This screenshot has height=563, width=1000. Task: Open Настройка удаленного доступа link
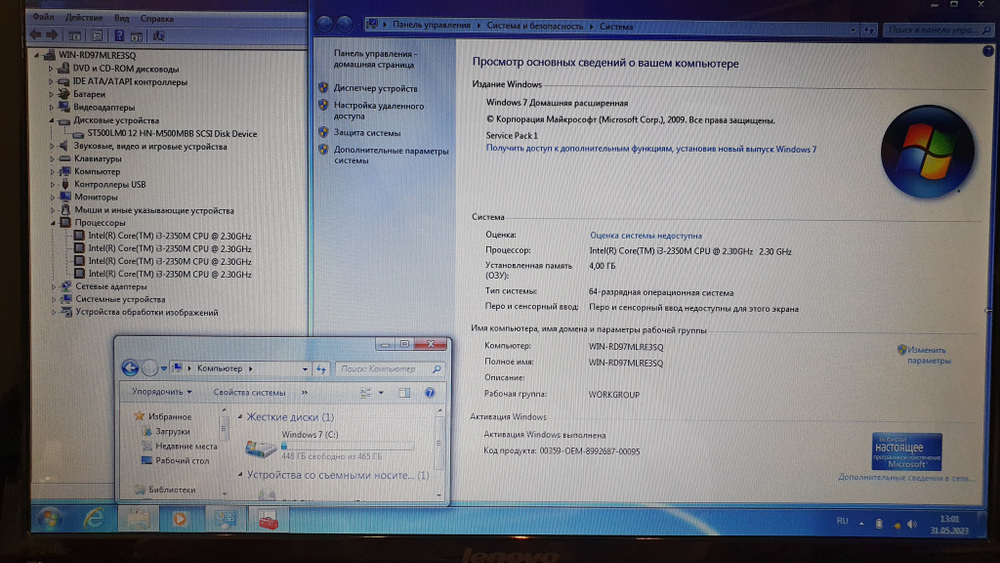click(378, 111)
